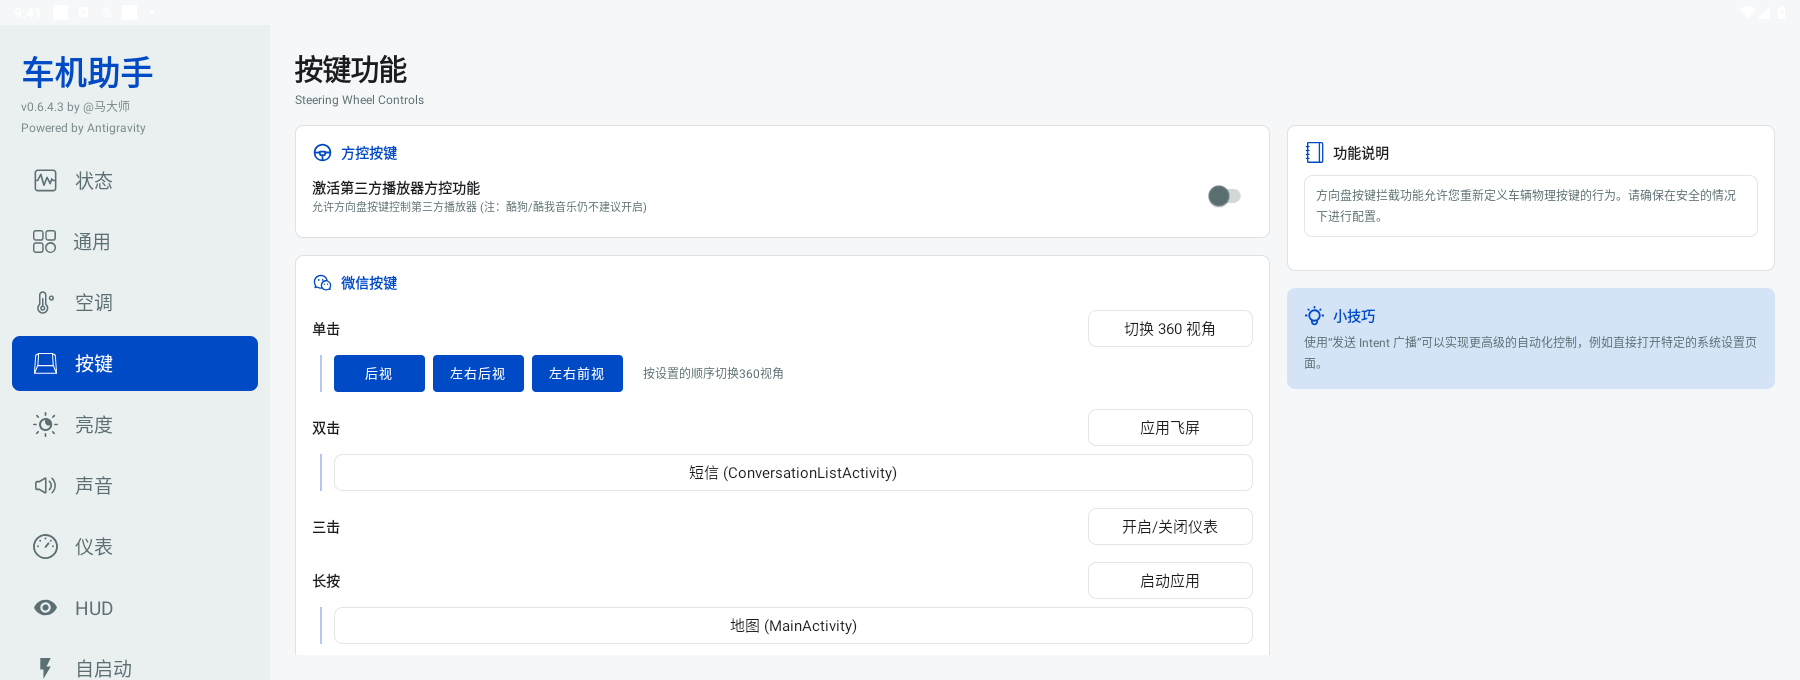The width and height of the screenshot is (1800, 680).
Task: Click the Wi-Fi signal icon in status bar
Action: click(x=1749, y=12)
